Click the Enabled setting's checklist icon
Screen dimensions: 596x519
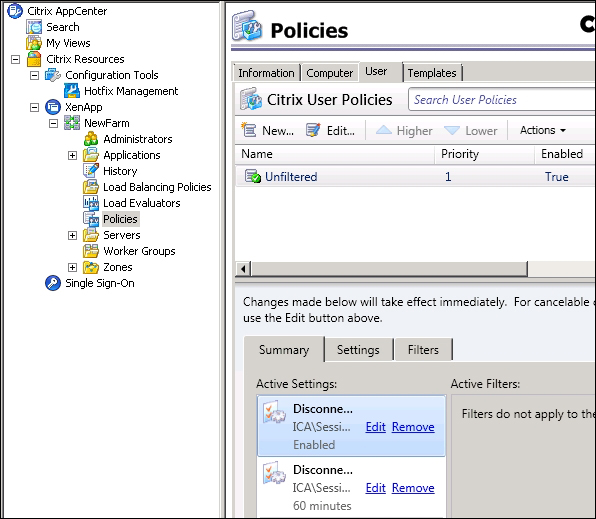coord(274,412)
